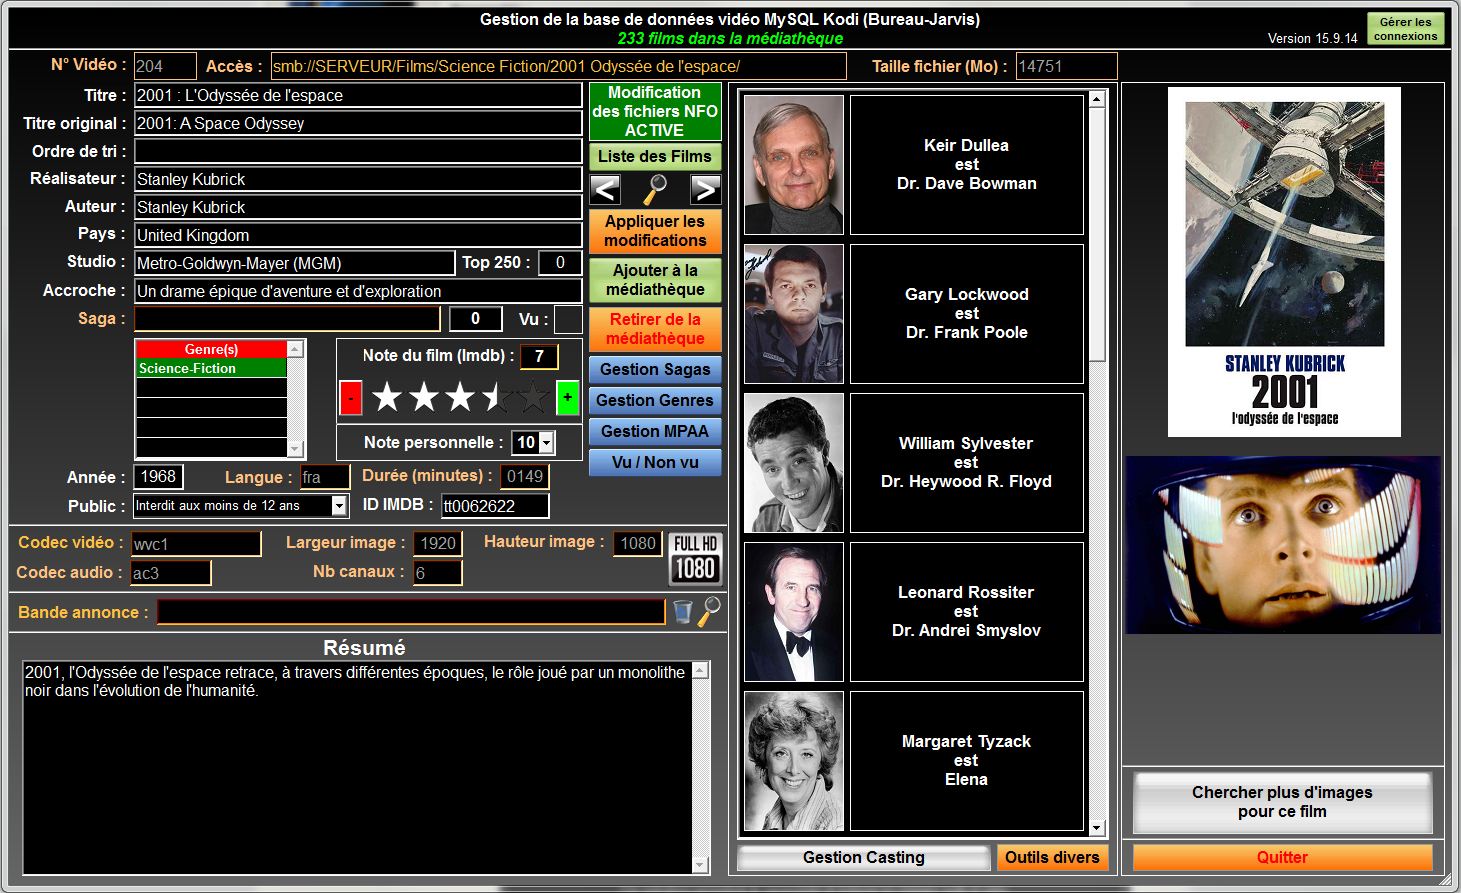
Task: Search trailer with magnifier beside Bande annonce
Action: [x=709, y=611]
